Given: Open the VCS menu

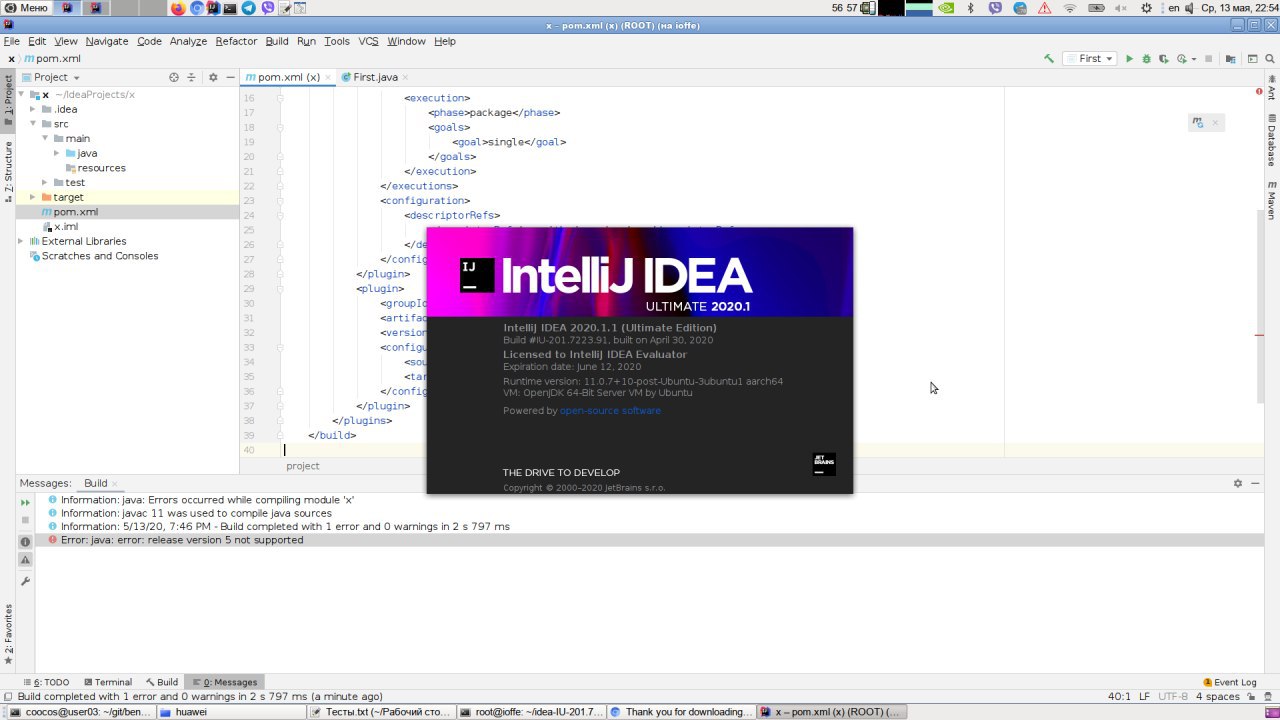Looking at the screenshot, I should pos(368,41).
